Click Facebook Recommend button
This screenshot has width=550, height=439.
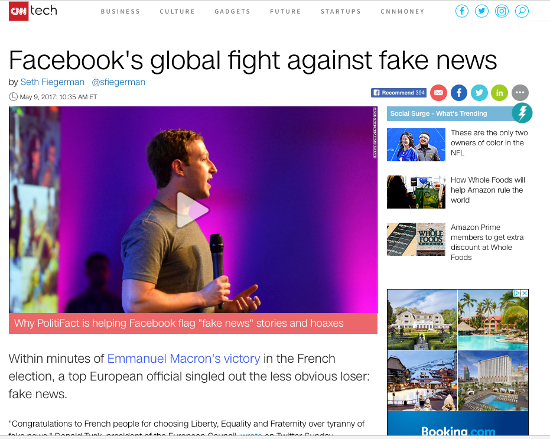point(399,93)
